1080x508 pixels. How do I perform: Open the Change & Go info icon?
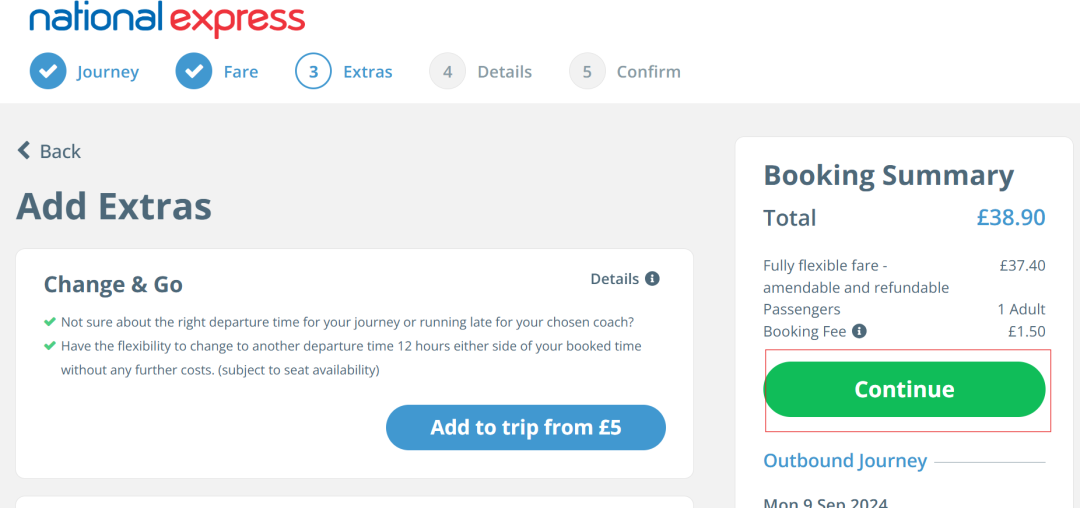(652, 279)
